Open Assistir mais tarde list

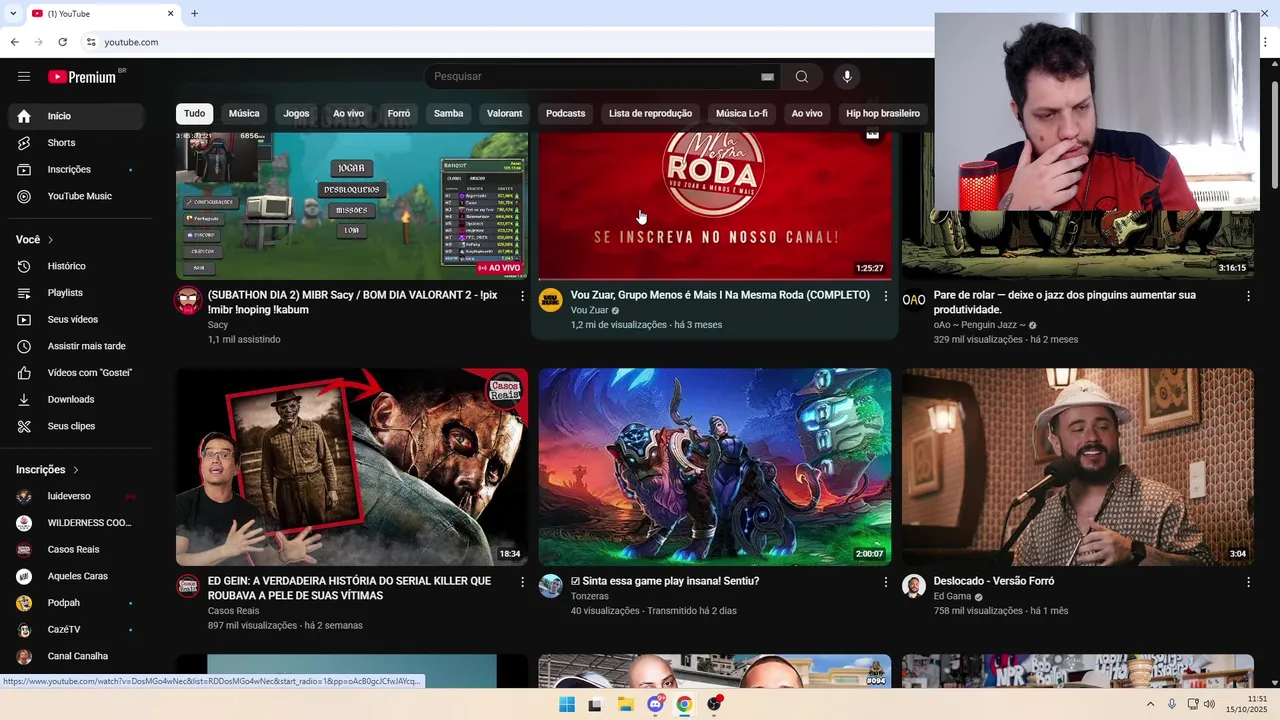[x=76, y=346]
